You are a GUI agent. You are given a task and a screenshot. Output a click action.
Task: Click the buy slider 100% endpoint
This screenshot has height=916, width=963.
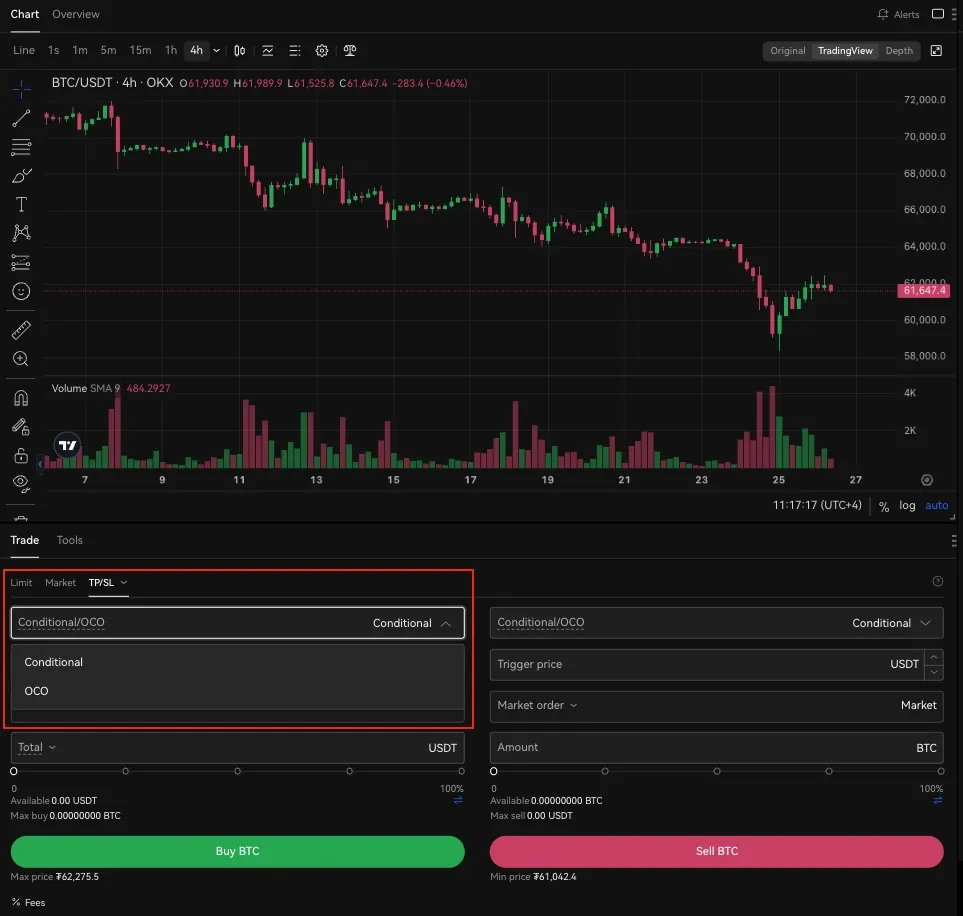[461, 771]
